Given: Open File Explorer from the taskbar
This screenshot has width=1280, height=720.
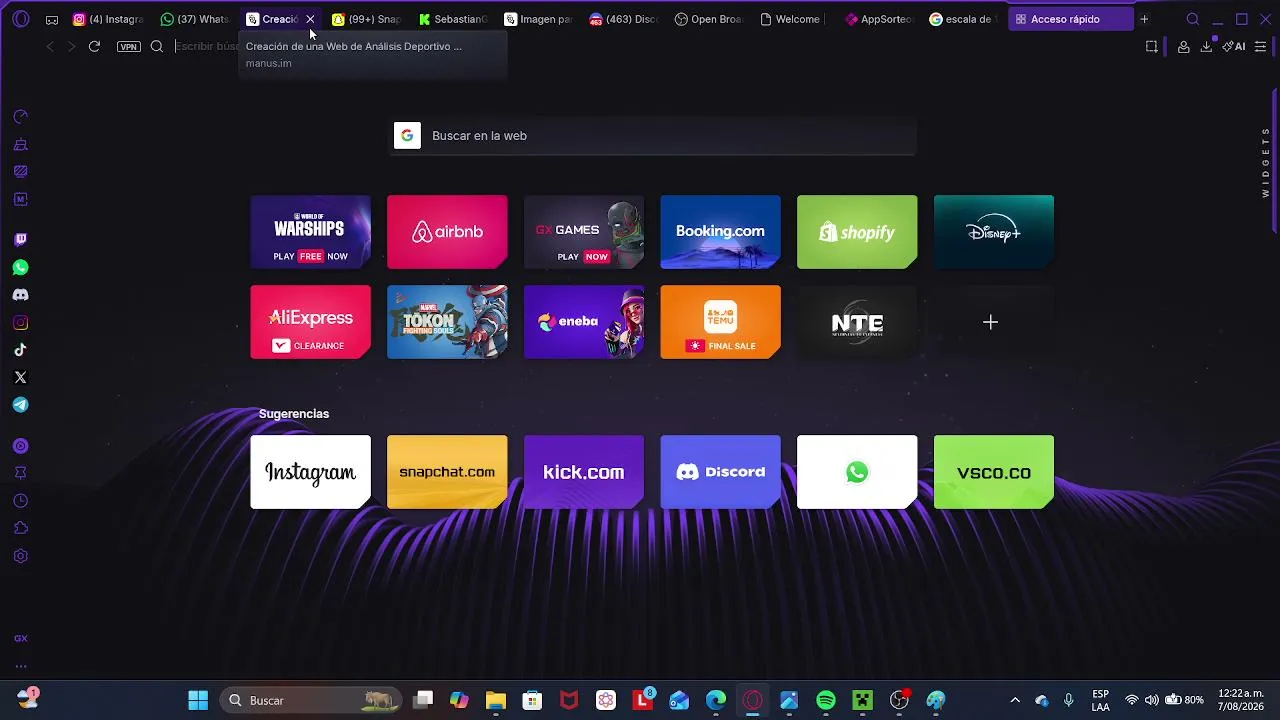Looking at the screenshot, I should [496, 700].
